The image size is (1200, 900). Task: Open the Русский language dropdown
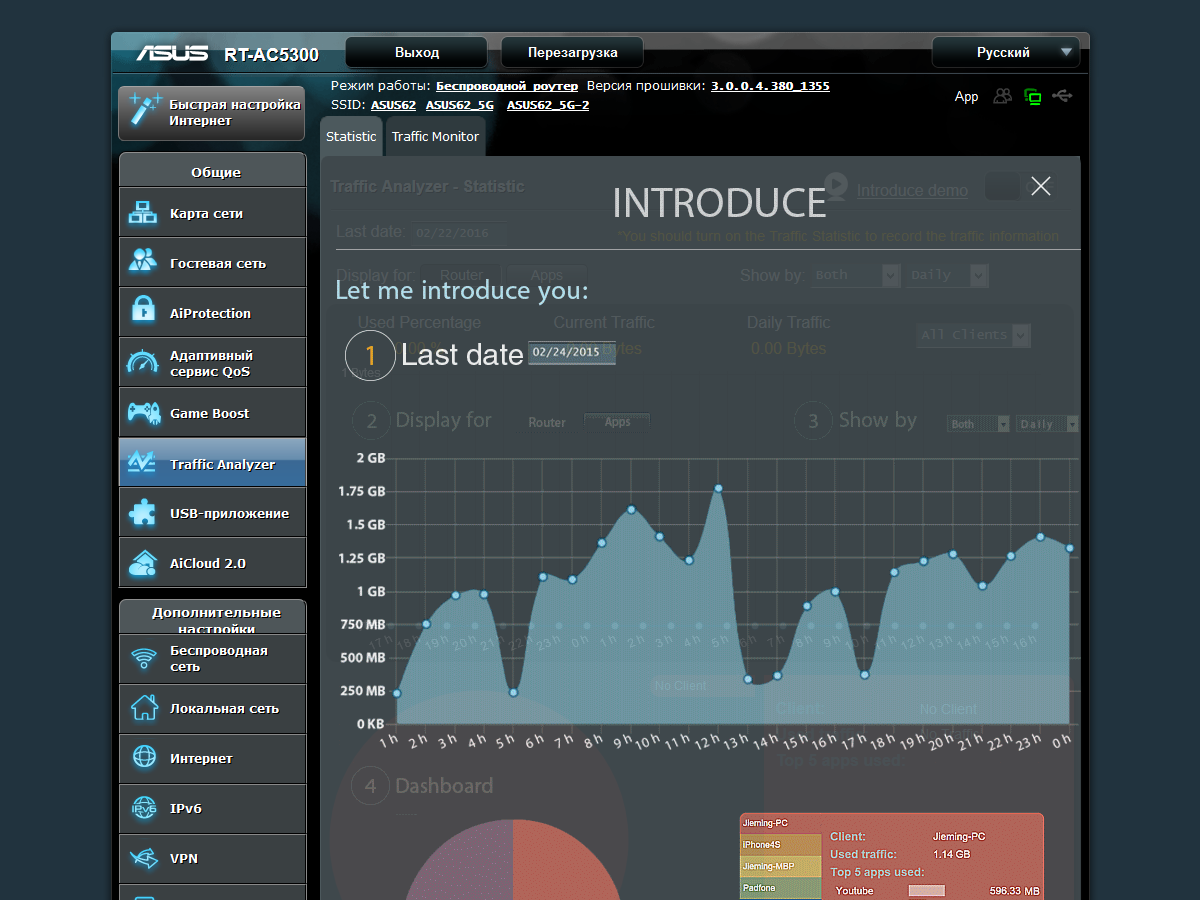[x=1005, y=52]
